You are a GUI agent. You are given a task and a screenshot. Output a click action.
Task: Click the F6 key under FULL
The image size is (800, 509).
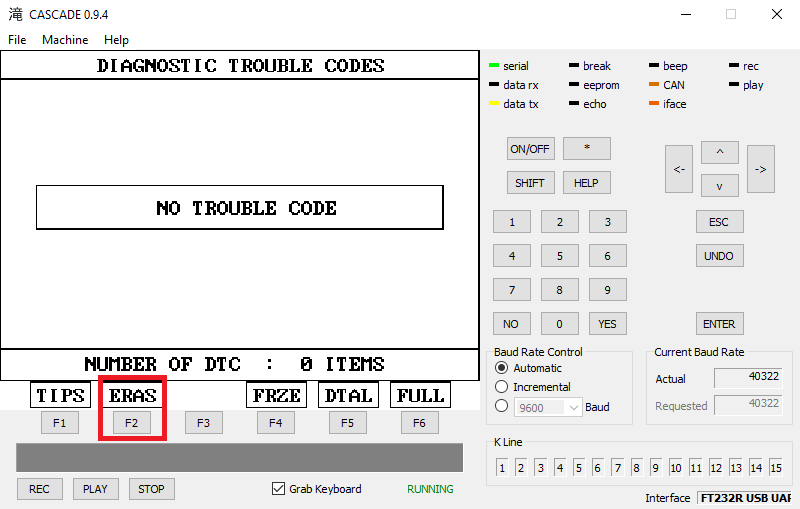tap(419, 423)
